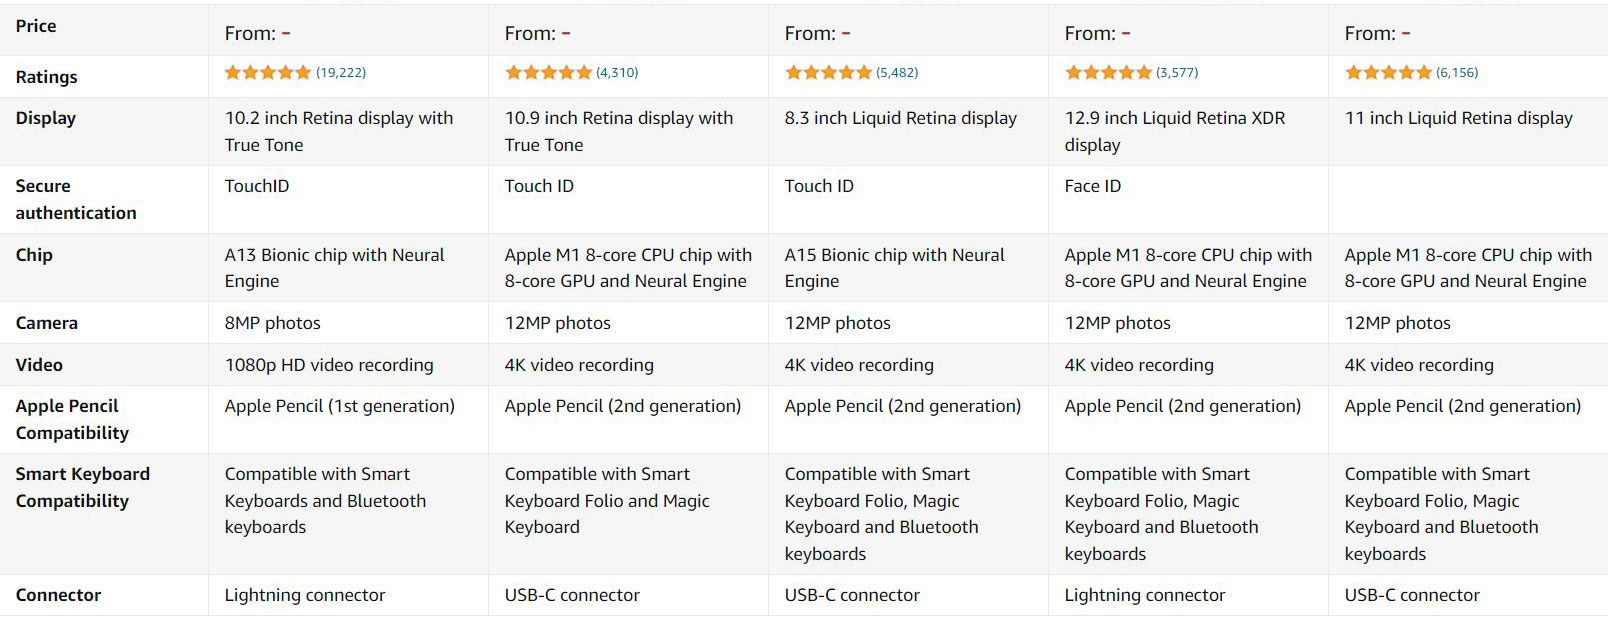Screen dimensions: 1608x620
Task: Click the From price above 5,482 ratings
Action: (x=817, y=33)
